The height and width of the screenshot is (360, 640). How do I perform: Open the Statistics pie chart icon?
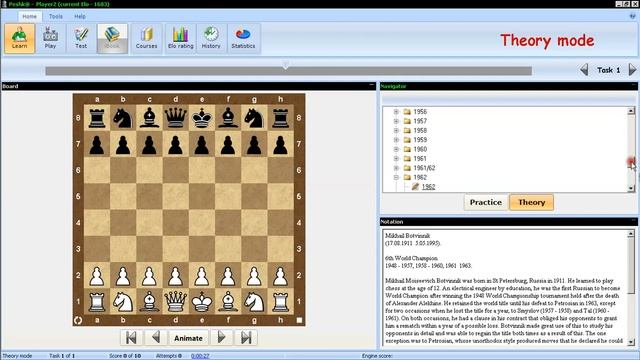coord(243,38)
